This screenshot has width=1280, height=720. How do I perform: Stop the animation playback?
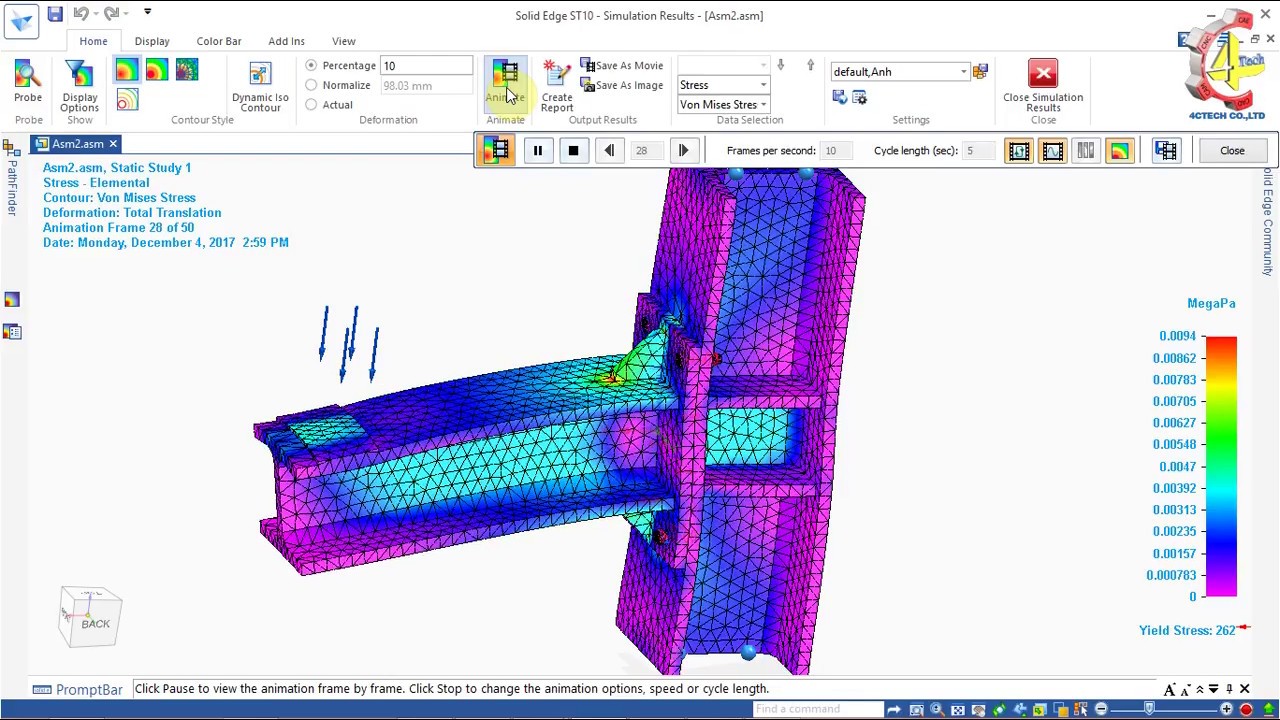[573, 150]
